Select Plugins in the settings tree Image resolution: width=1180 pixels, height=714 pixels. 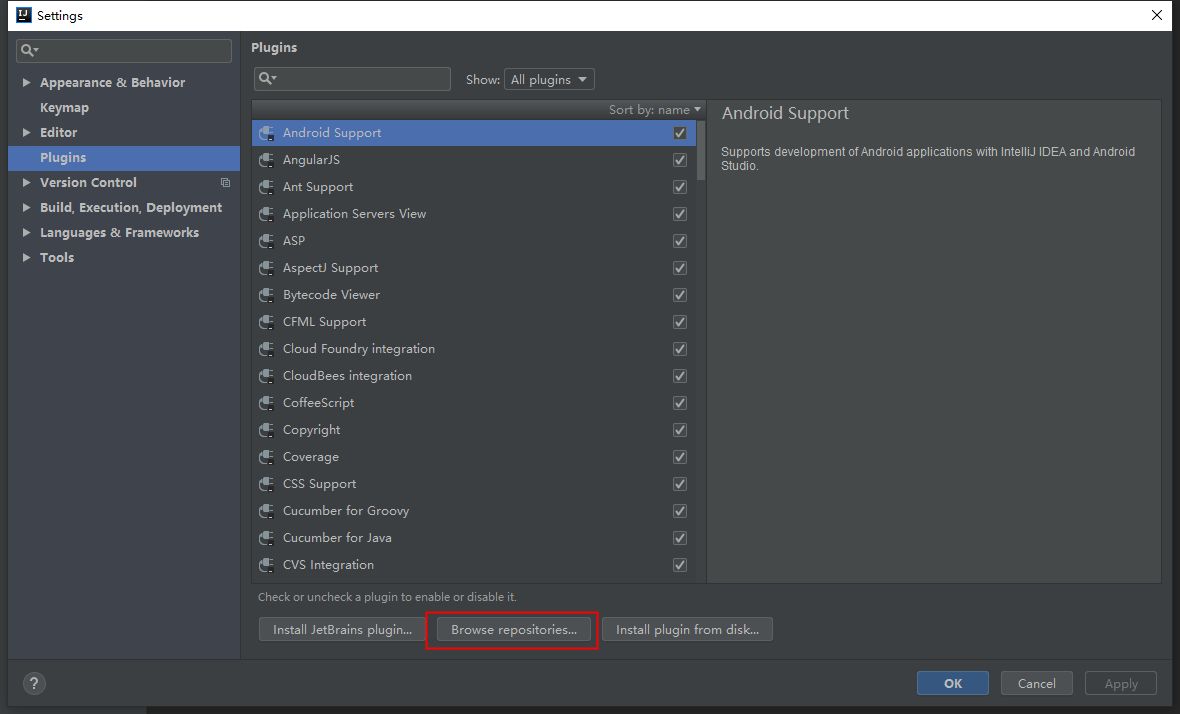[124, 158]
